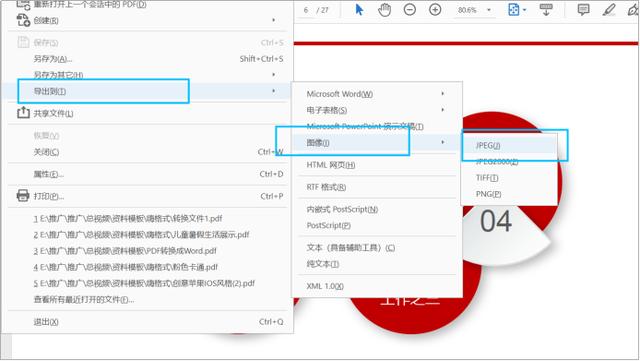
Task: Open recent file PDF转换成Word.pdf
Action: tap(125, 251)
